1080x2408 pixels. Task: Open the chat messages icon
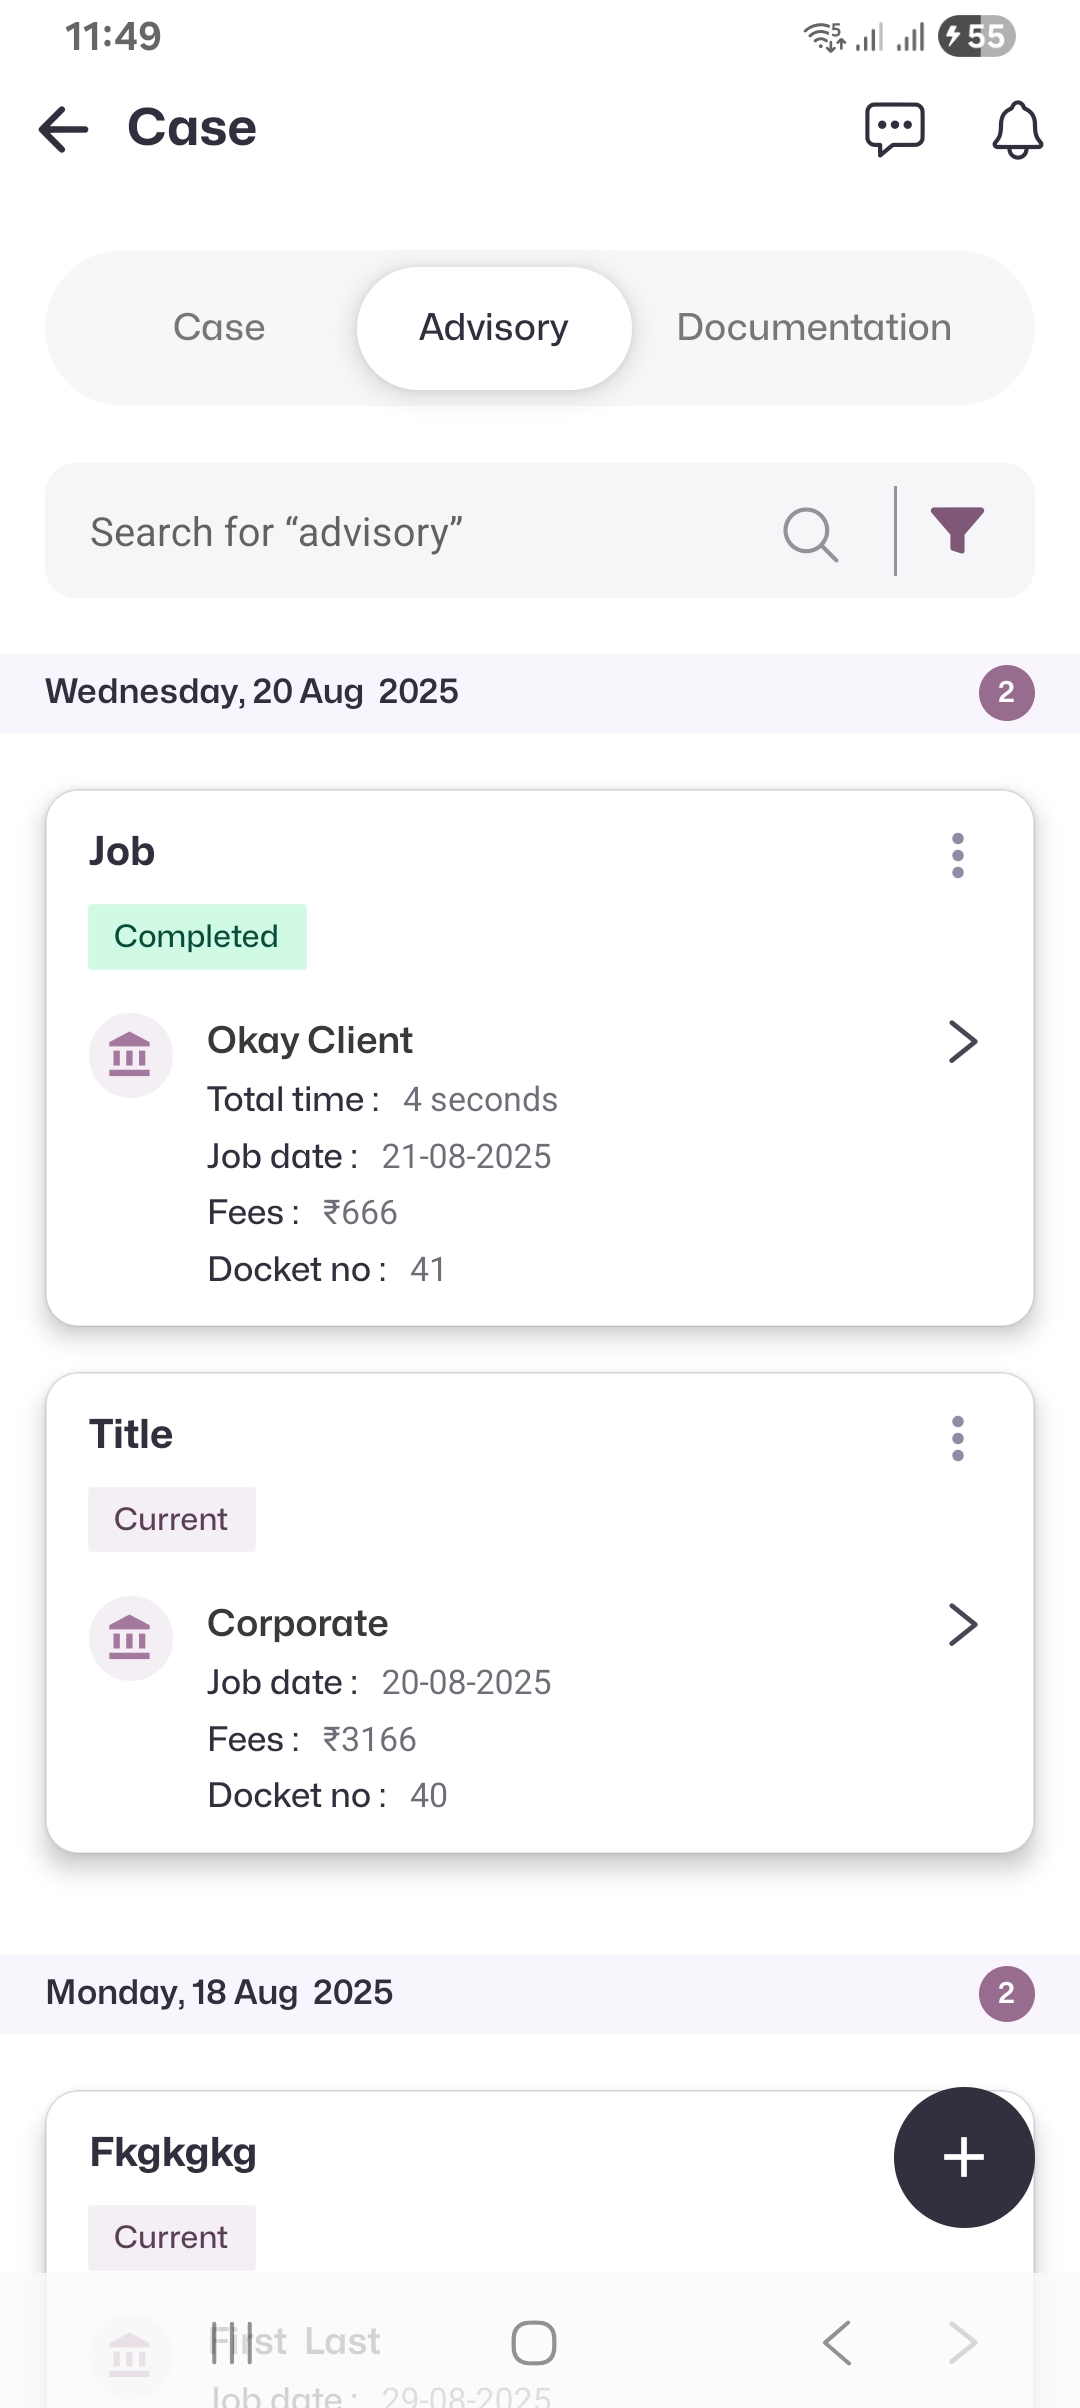[x=894, y=130]
